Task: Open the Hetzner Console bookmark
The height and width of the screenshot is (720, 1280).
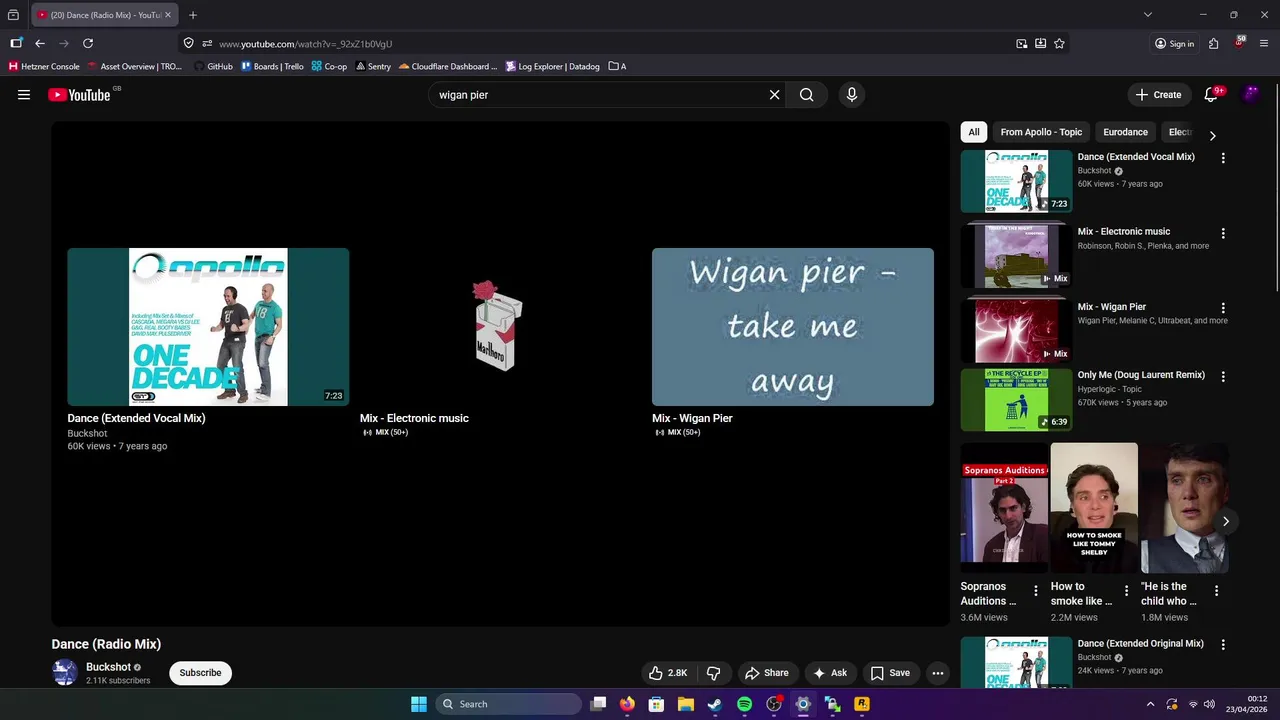Action: tap(44, 67)
